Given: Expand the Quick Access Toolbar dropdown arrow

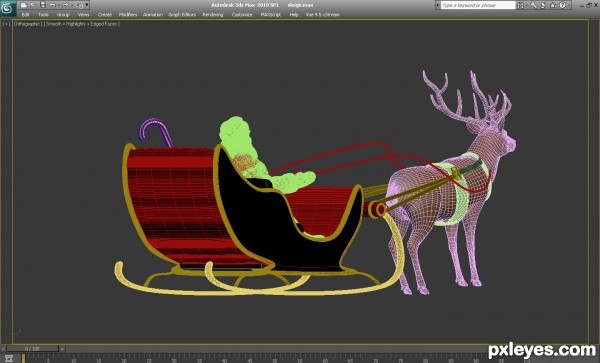Looking at the screenshot, I should click(x=87, y=5).
